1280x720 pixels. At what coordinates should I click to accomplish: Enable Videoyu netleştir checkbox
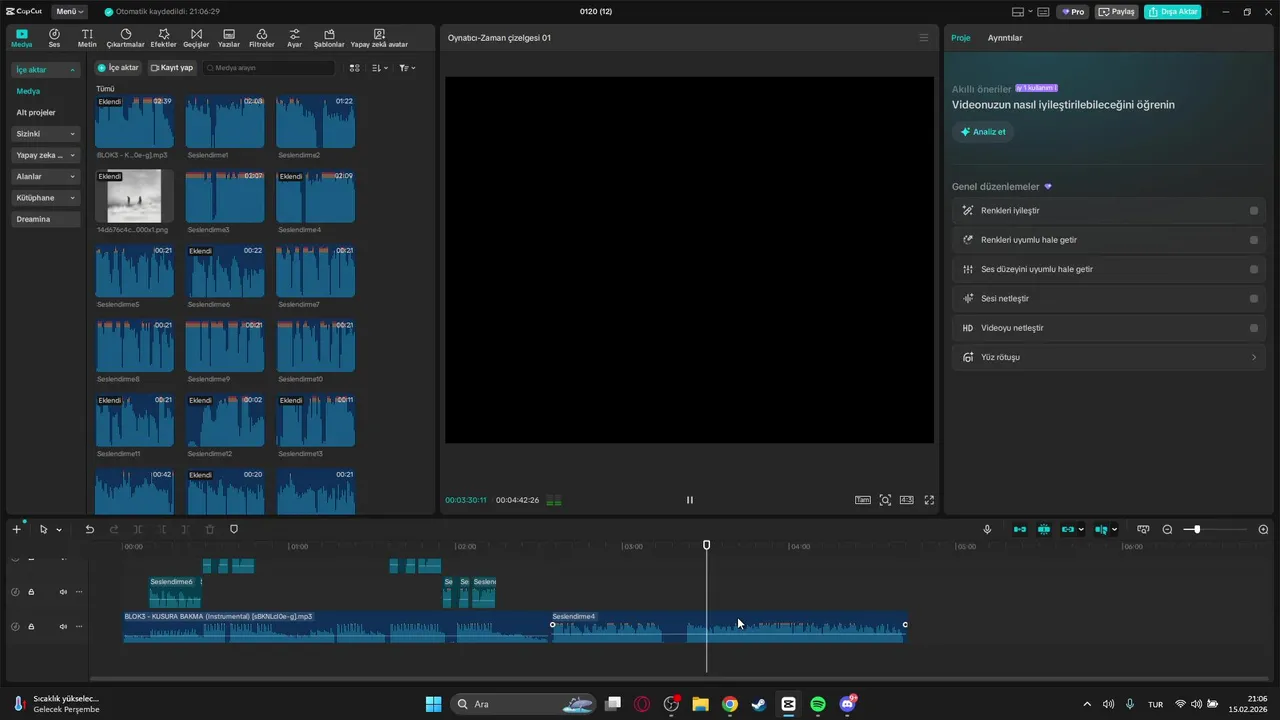(1254, 328)
